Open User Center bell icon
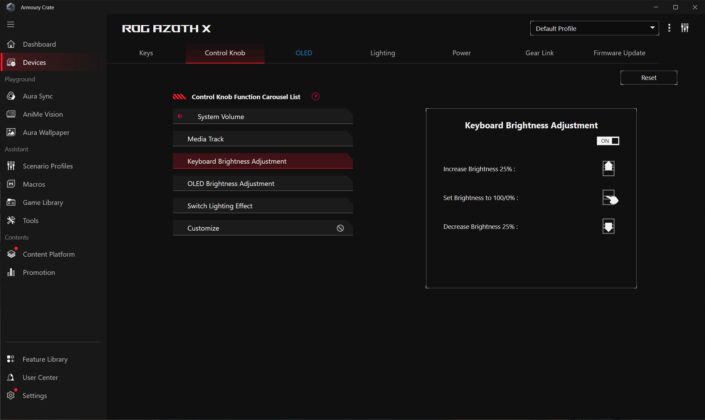 11,377
